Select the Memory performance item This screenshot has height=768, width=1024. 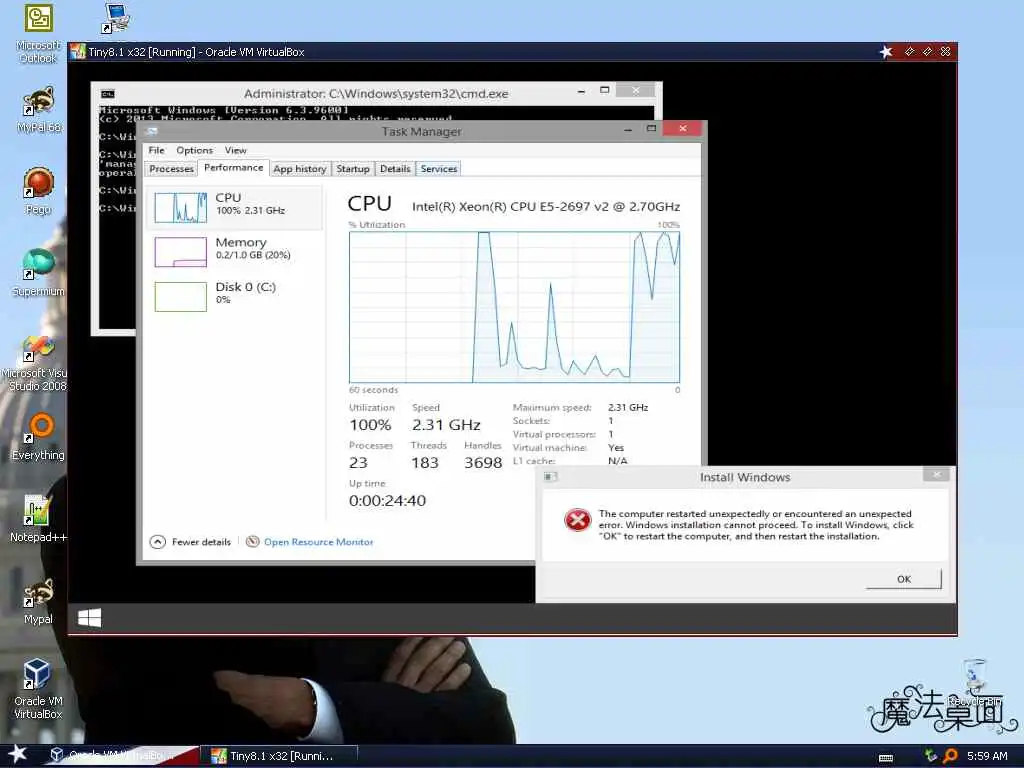(x=235, y=251)
